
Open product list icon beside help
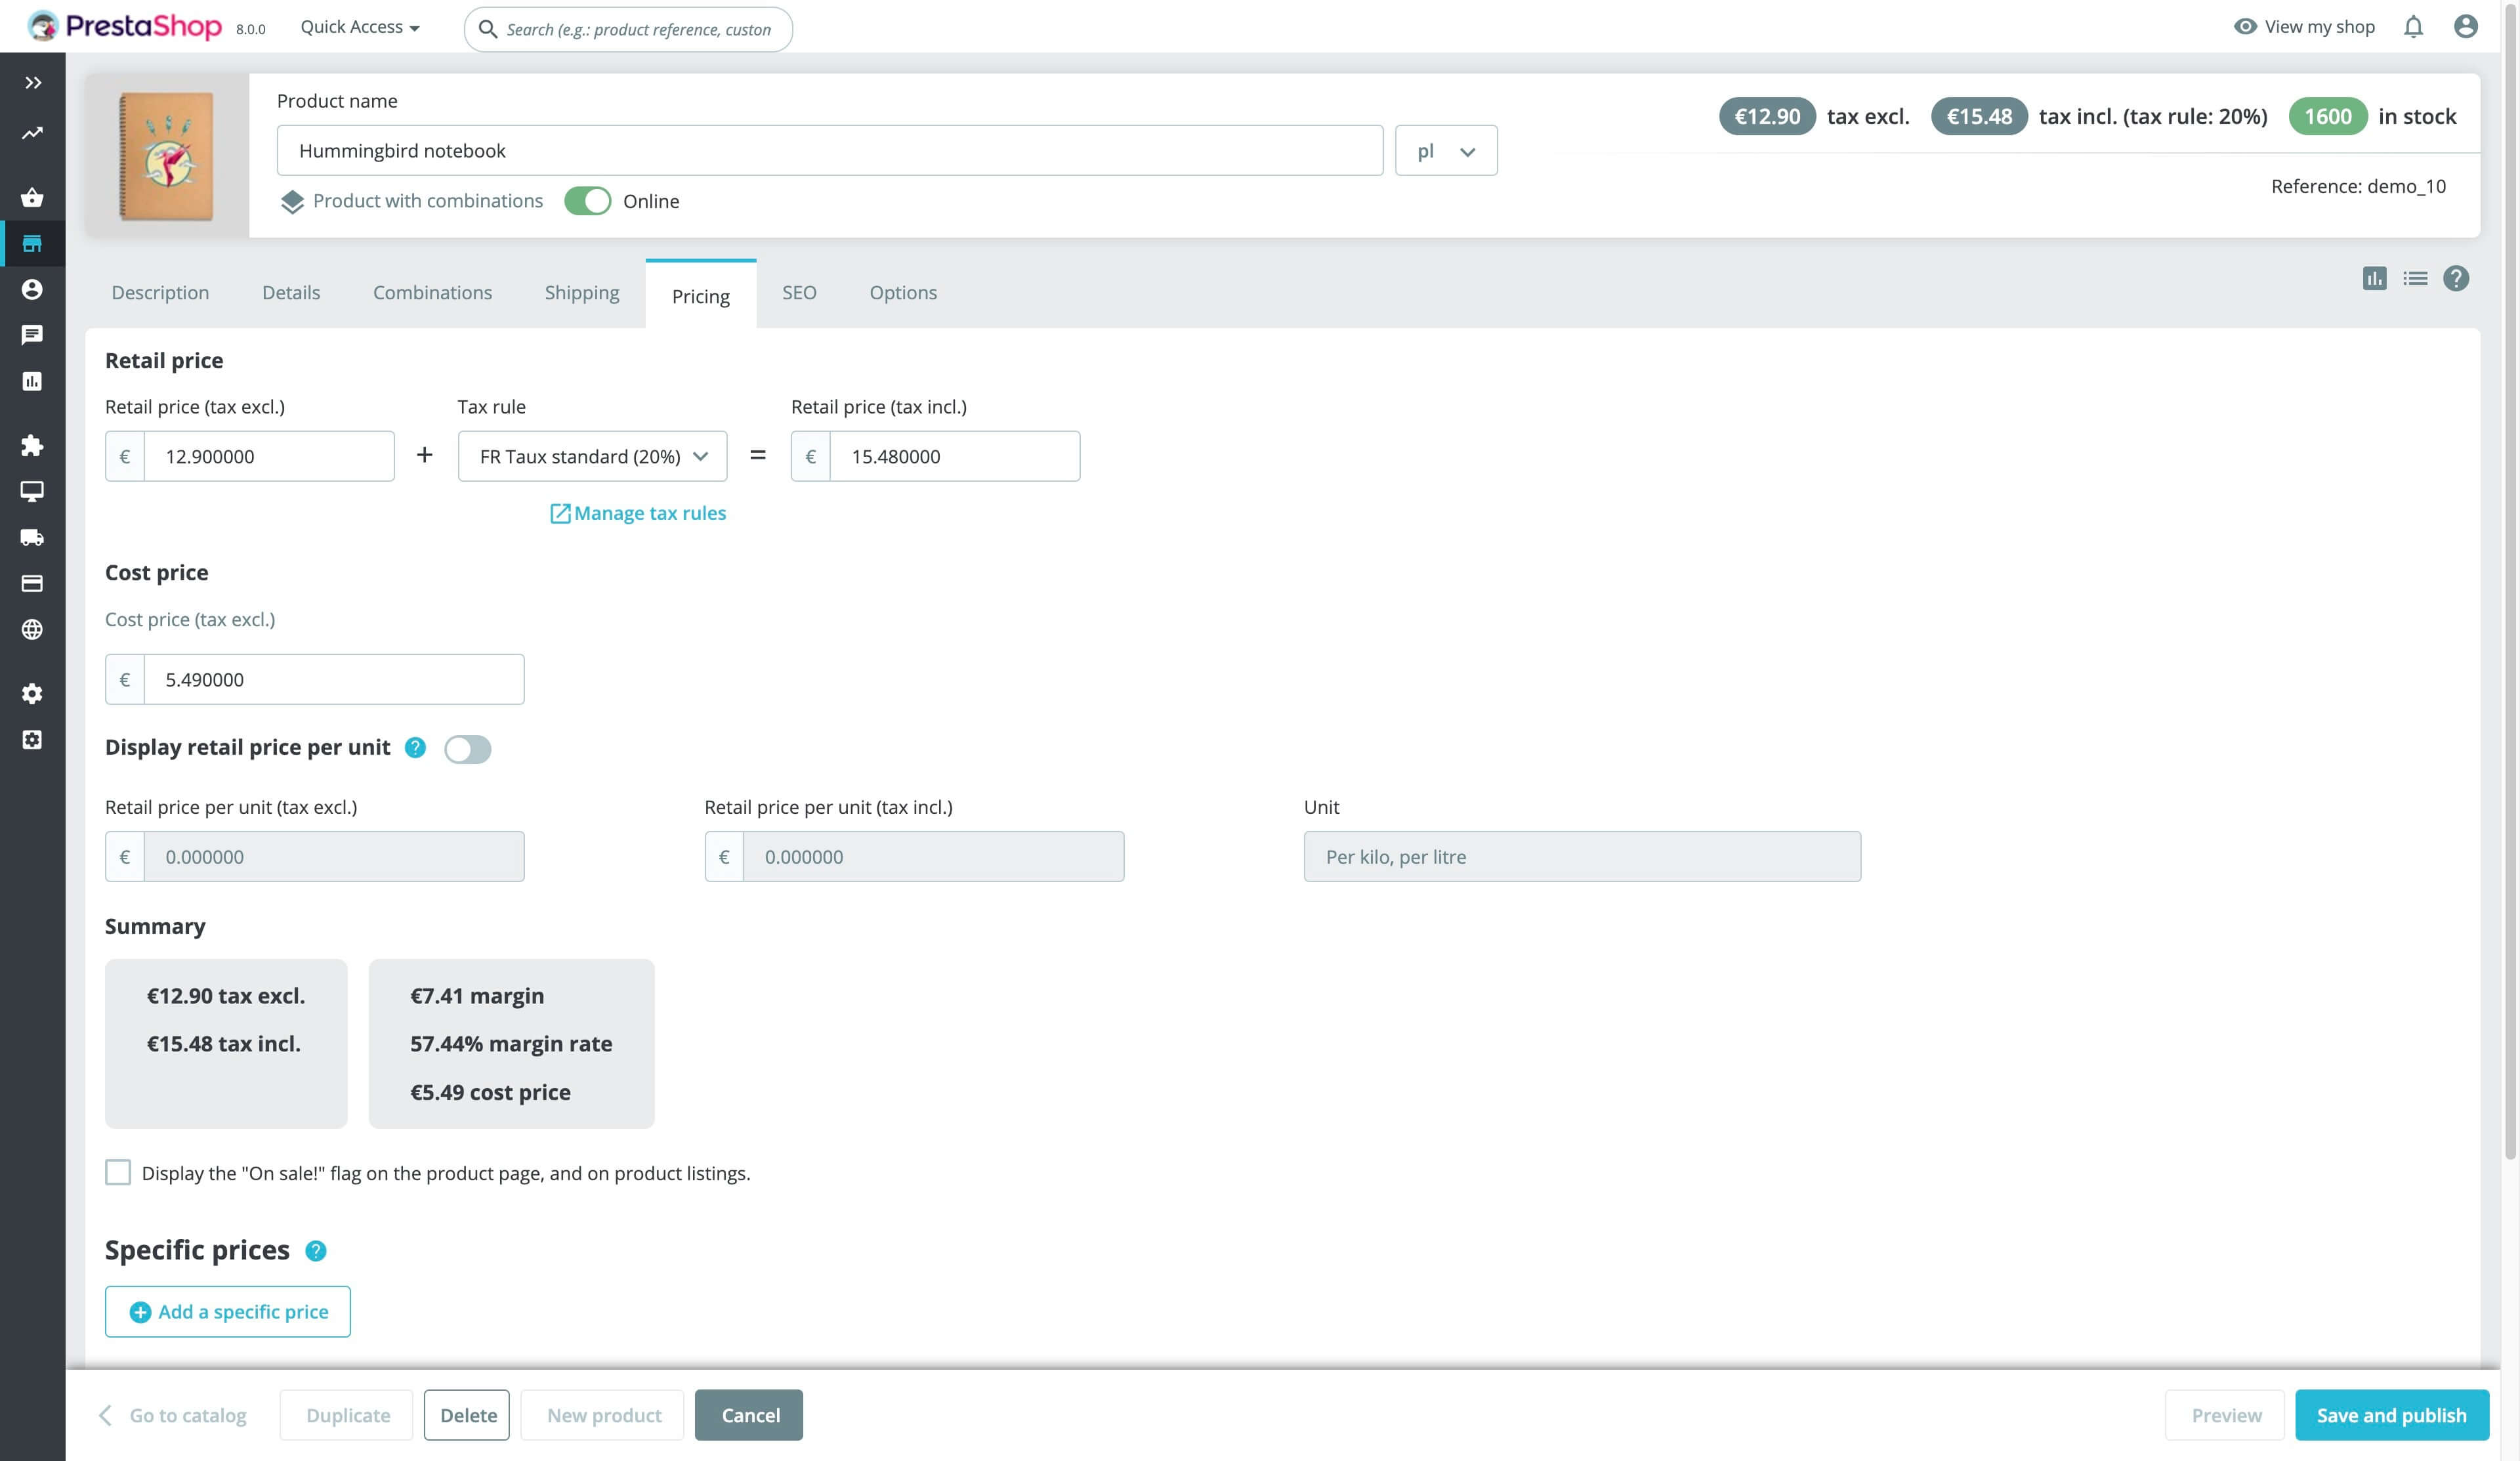point(2415,278)
